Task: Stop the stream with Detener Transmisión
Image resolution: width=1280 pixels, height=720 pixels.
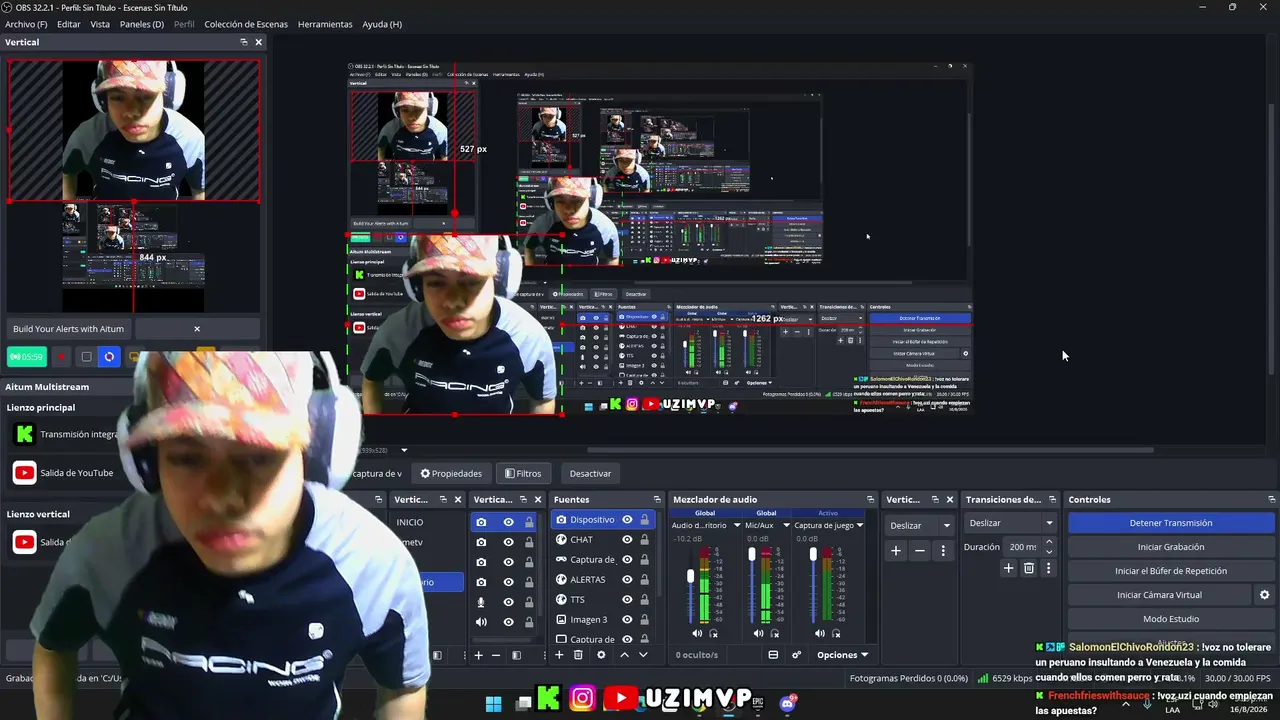Action: pos(1171,523)
